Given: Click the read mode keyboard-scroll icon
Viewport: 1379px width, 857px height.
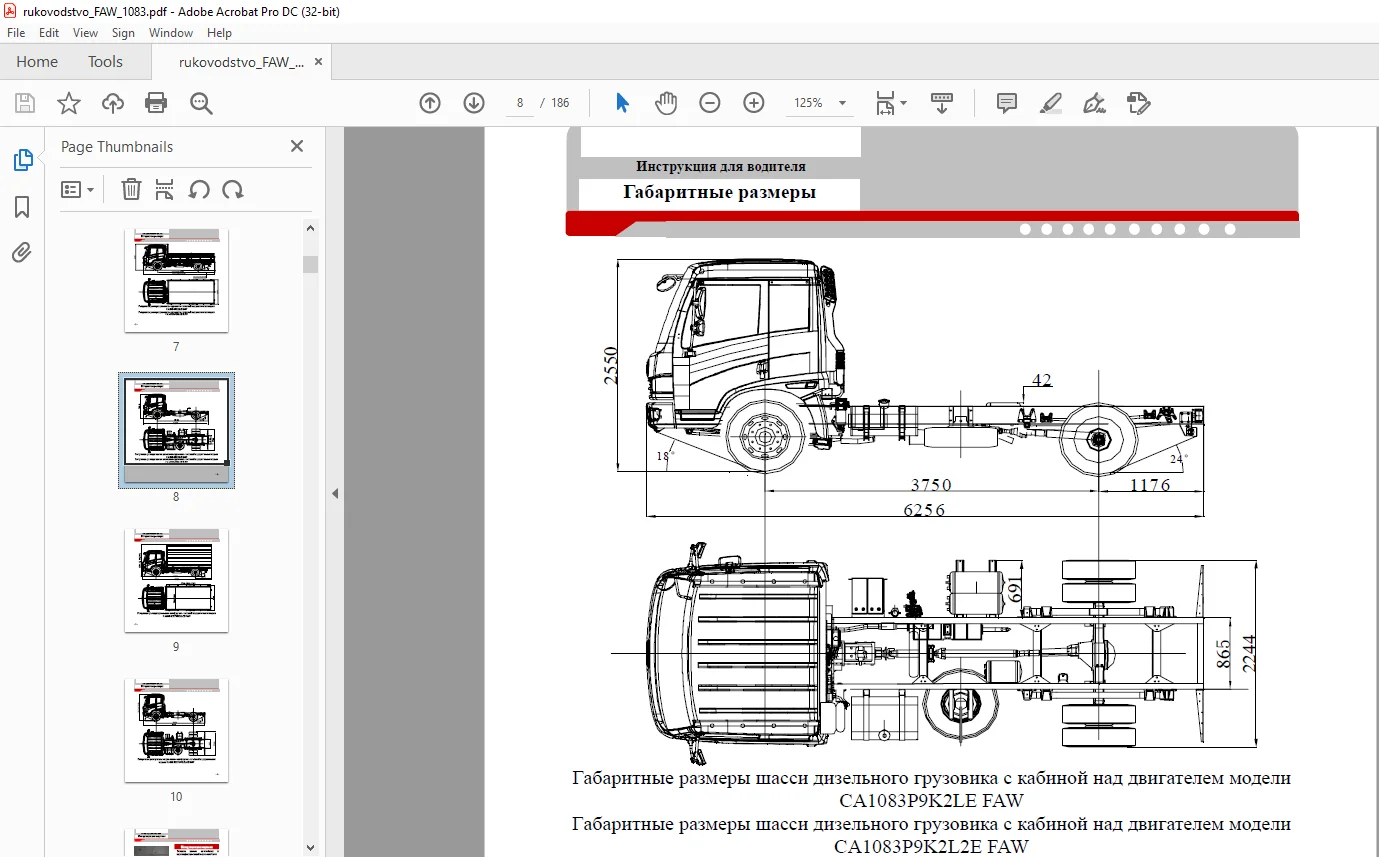Looking at the screenshot, I should 942,103.
